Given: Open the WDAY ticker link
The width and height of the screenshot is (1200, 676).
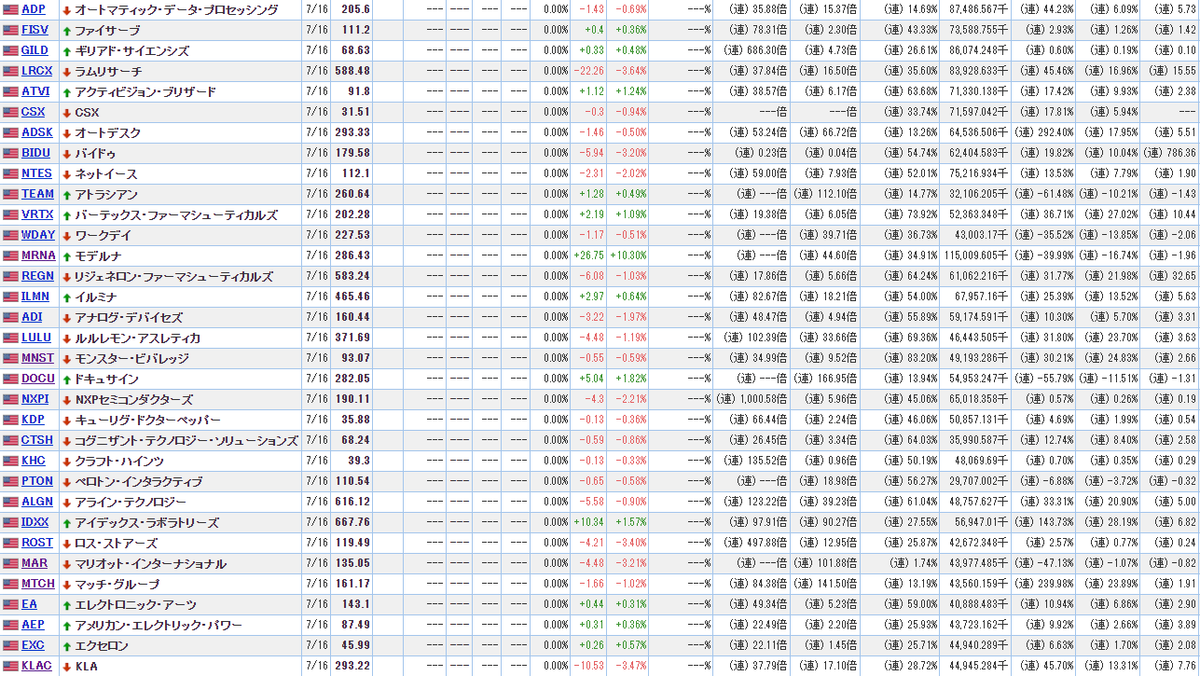Looking at the screenshot, I should coord(37,235).
